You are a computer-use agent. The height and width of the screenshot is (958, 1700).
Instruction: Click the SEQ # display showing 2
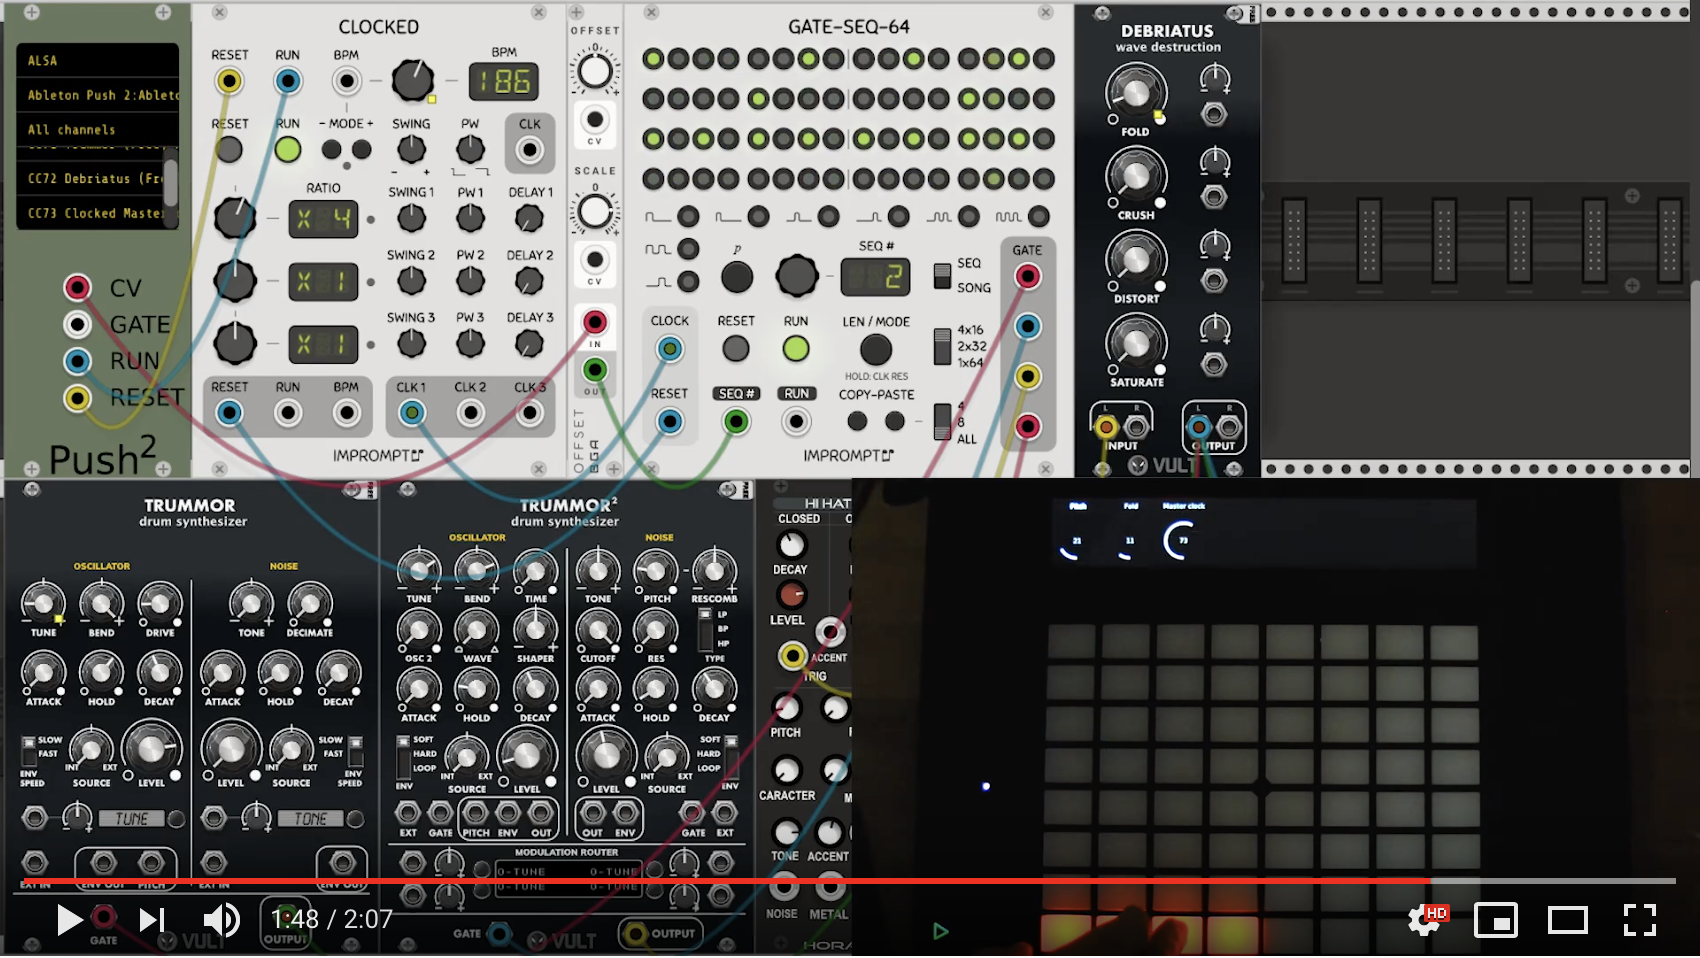[875, 276]
